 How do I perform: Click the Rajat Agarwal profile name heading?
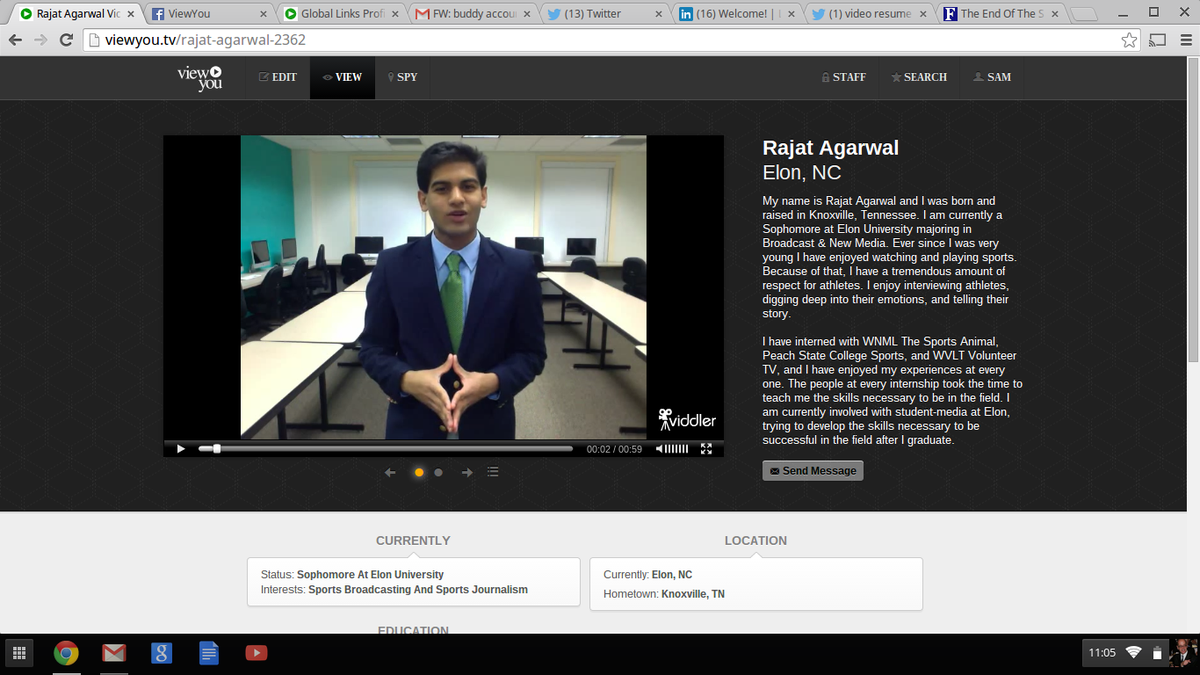(830, 148)
